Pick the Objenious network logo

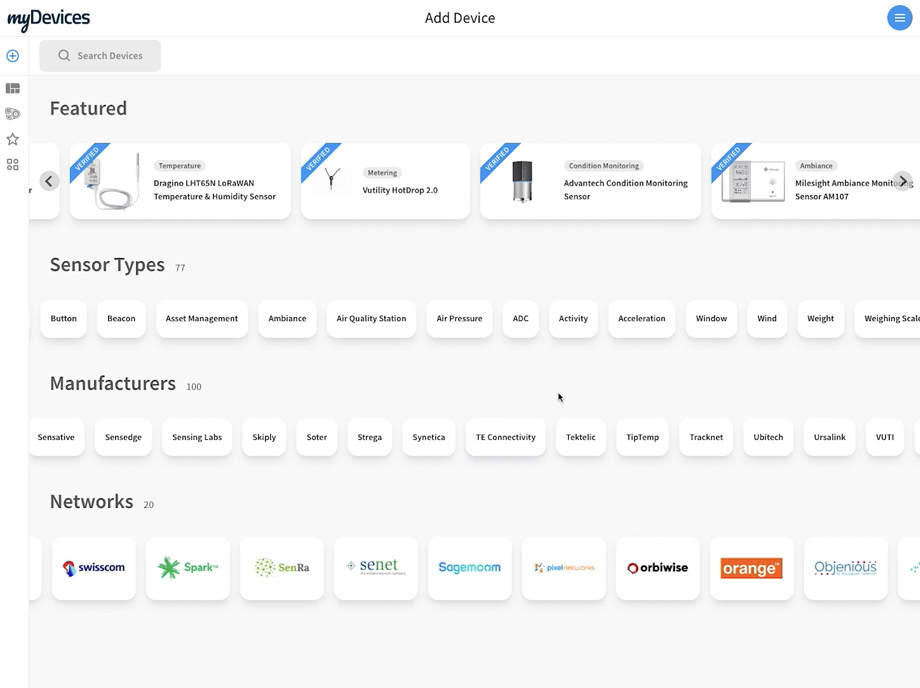(x=845, y=568)
